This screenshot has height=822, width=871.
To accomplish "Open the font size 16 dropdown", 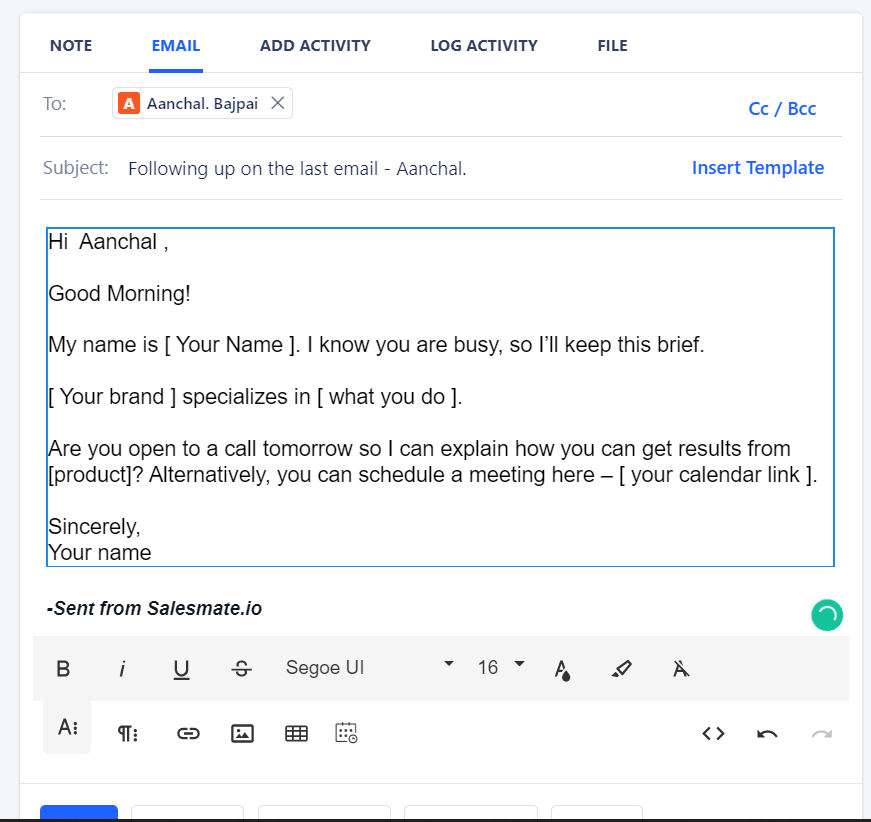I will click(501, 667).
